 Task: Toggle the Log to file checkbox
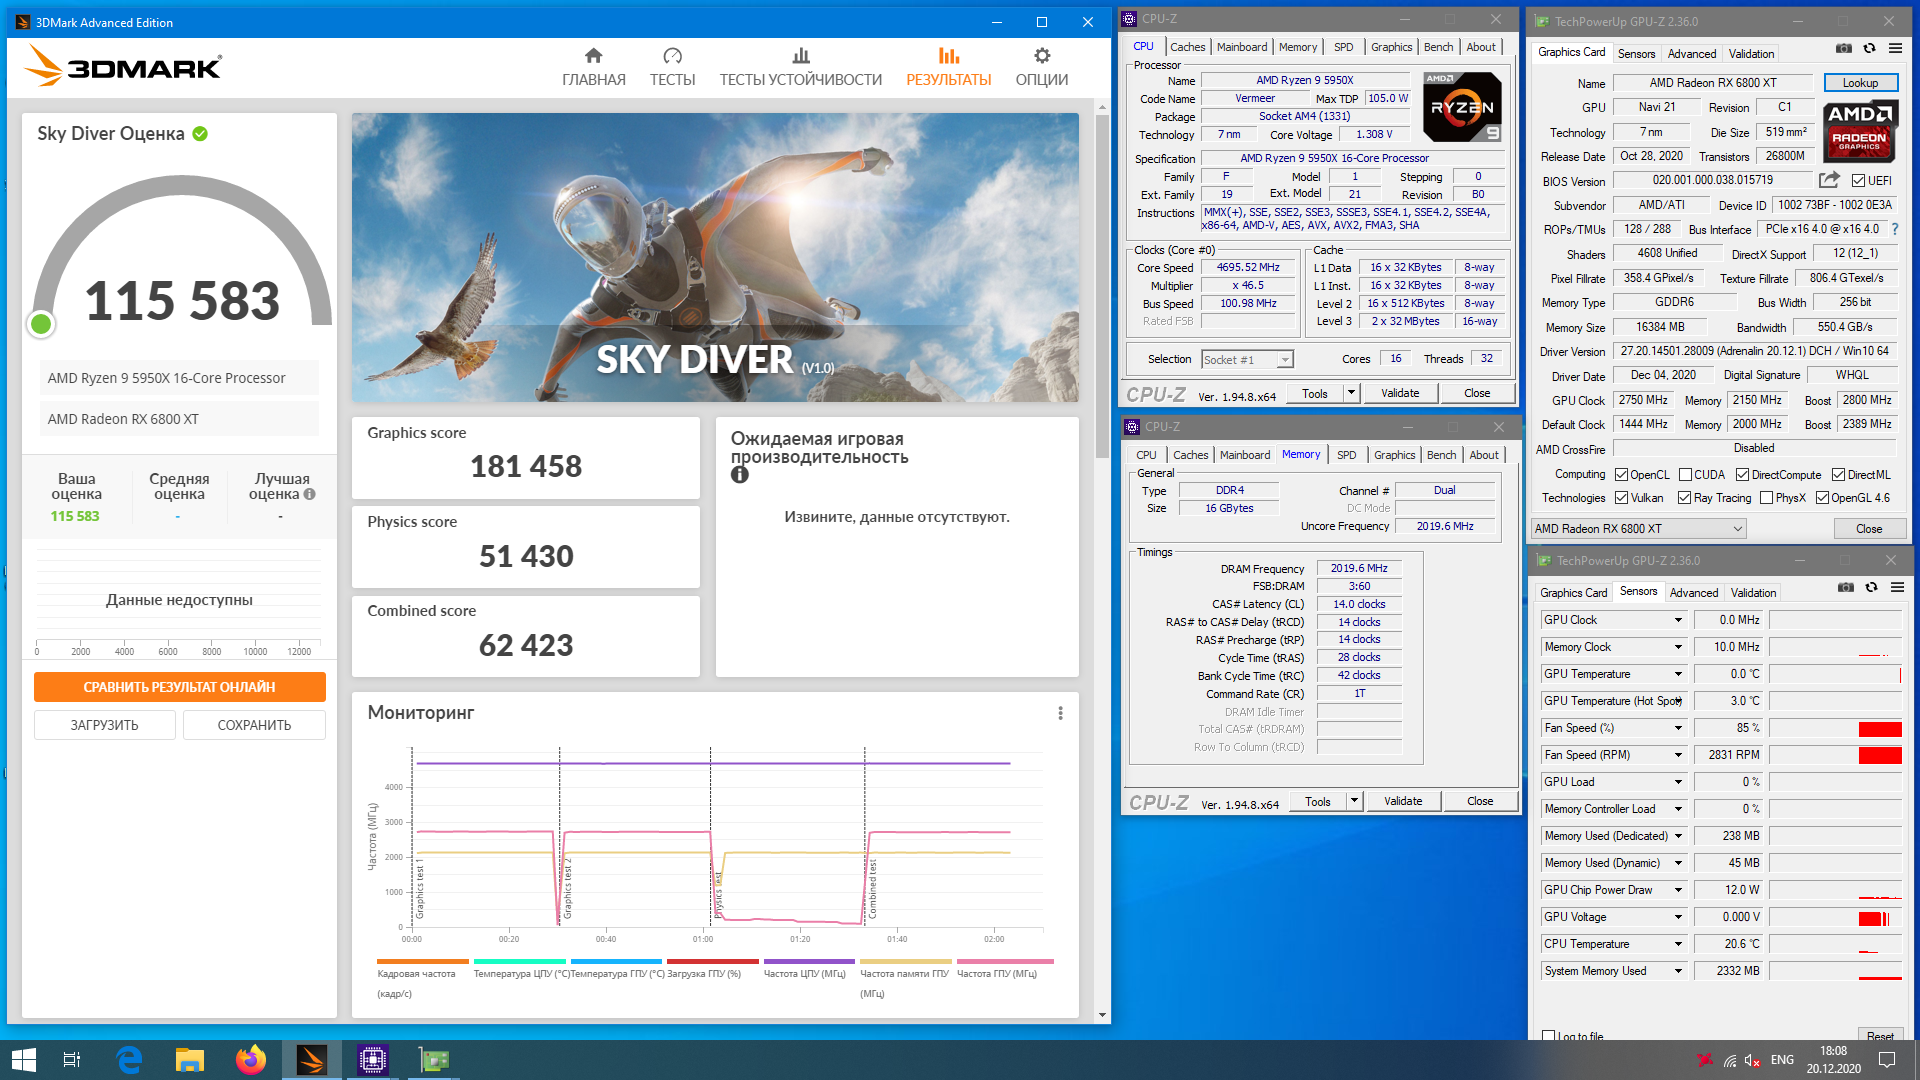click(x=1548, y=1036)
